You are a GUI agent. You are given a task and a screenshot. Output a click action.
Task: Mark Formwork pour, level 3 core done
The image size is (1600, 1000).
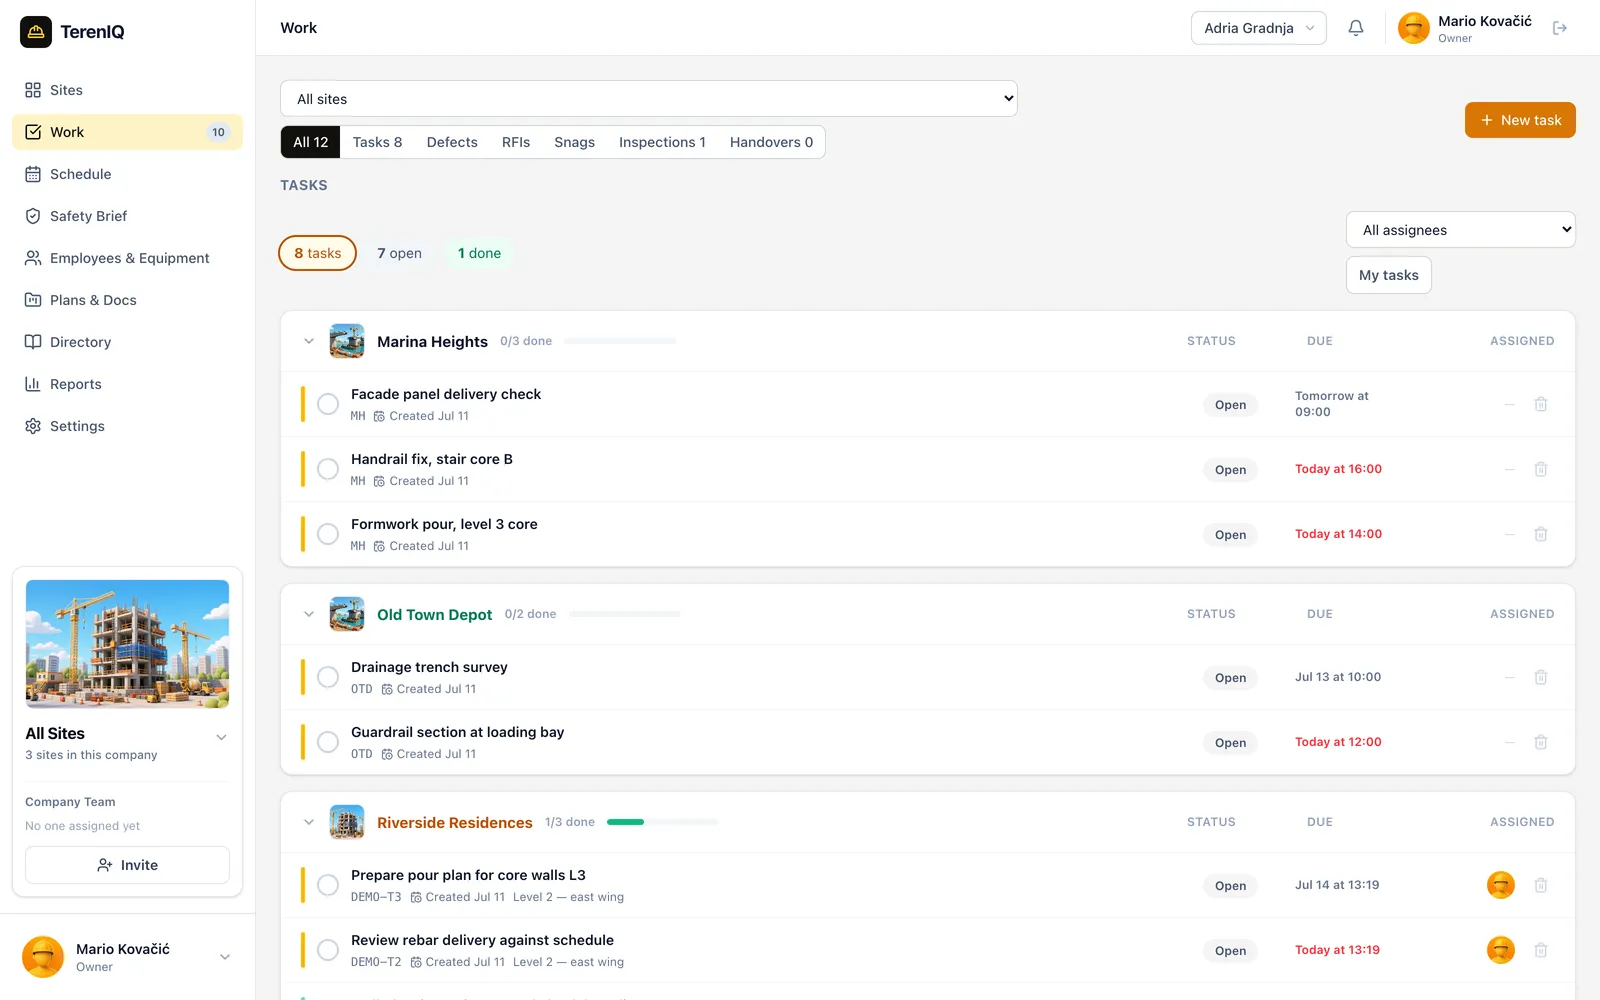click(328, 534)
